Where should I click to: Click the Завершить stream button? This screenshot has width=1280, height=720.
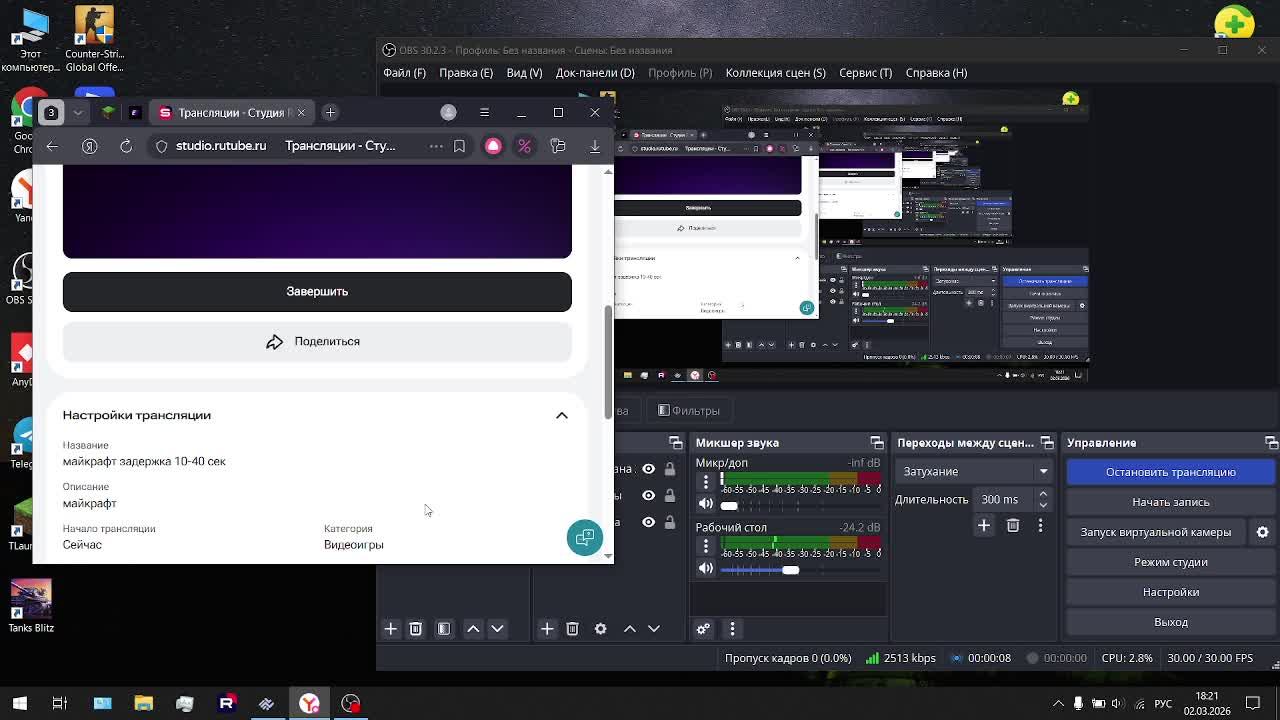click(x=317, y=291)
